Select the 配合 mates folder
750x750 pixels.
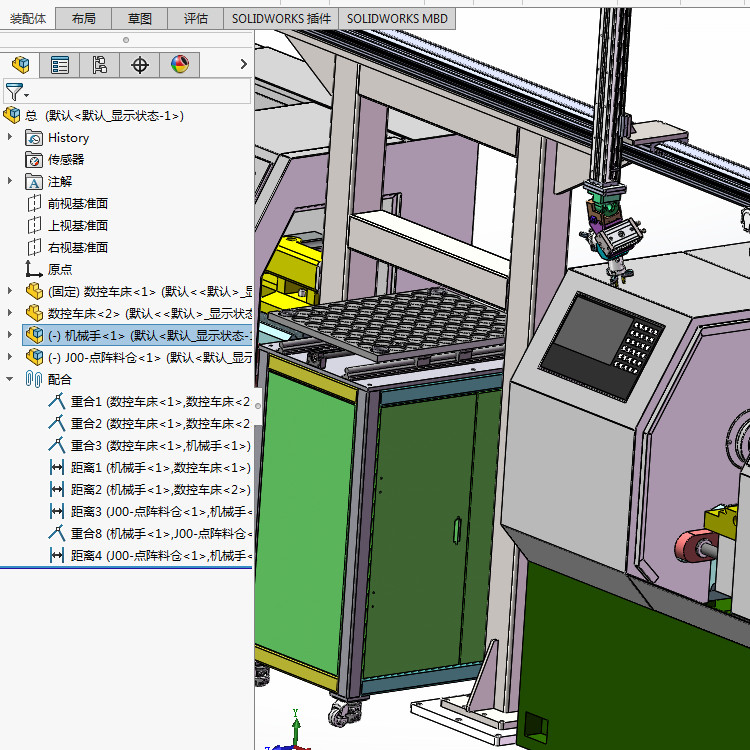[60, 380]
